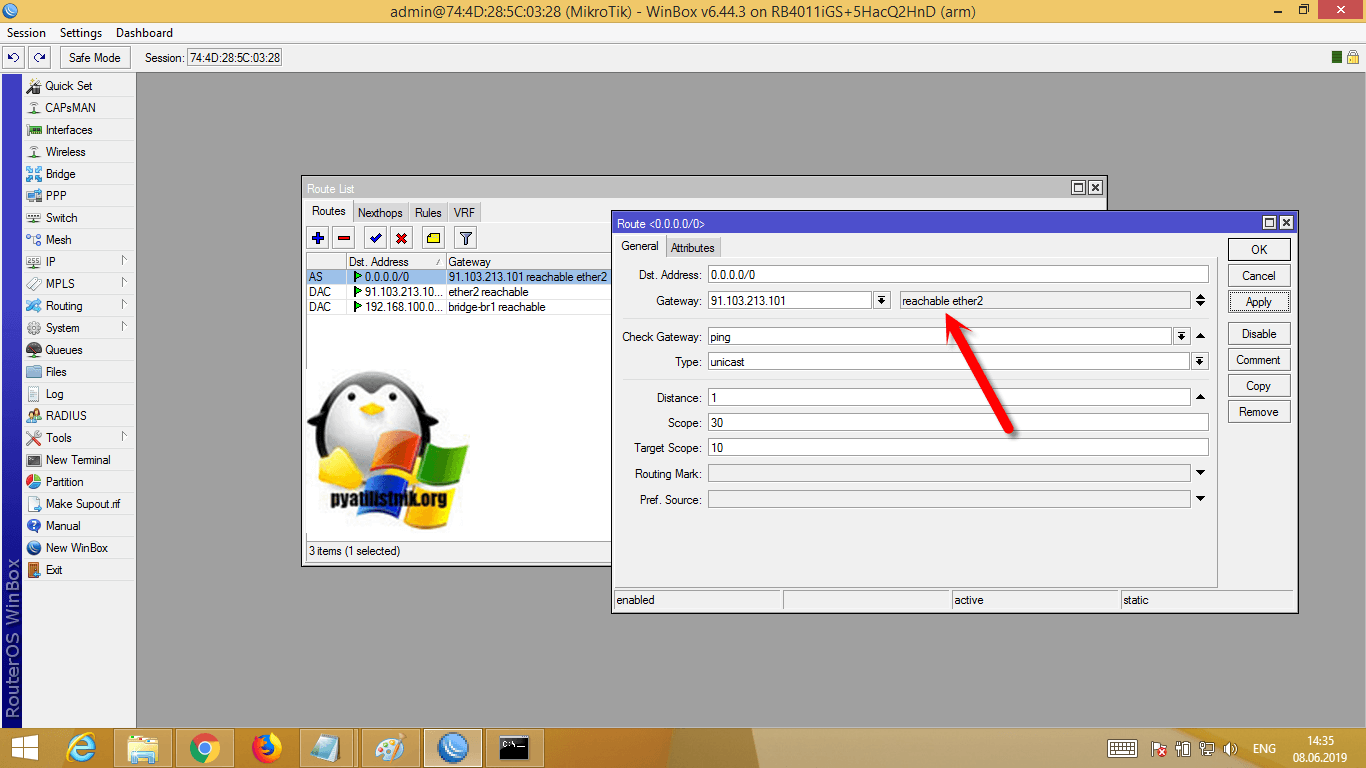Expand the Gateway address dropdown
The image size is (1366, 768).
[x=881, y=301]
